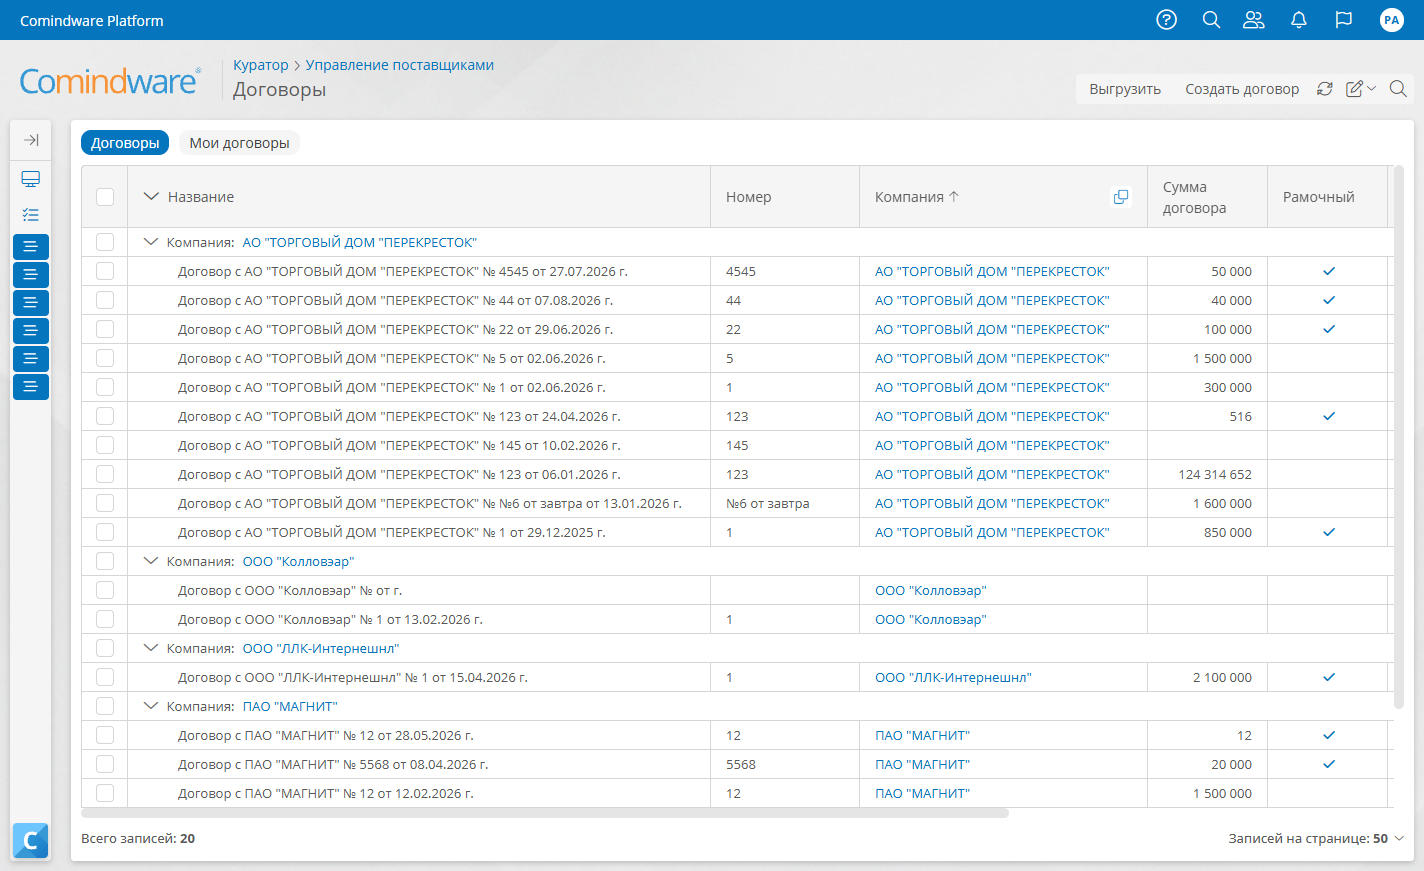Image resolution: width=1424 pixels, height=871 pixels.
Task: Check the row for contract № 4545
Action: pos(105,271)
